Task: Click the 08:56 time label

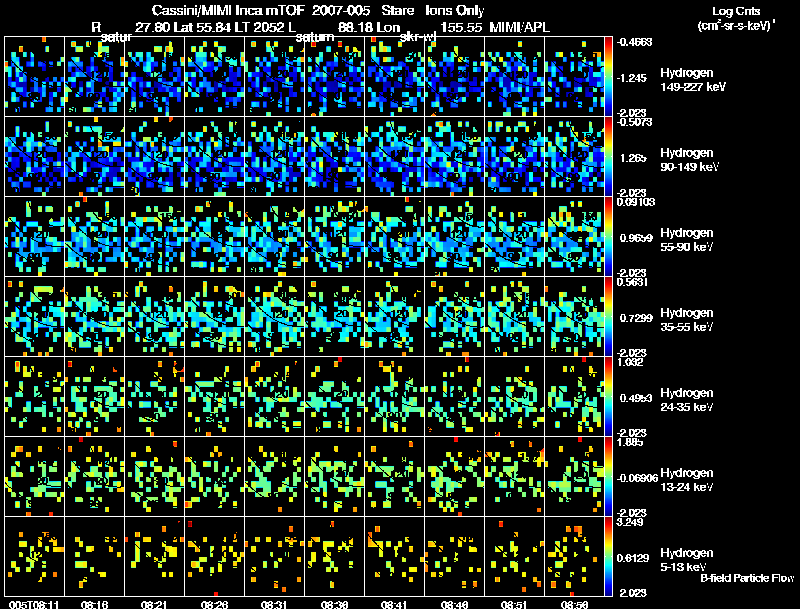Action: tap(574, 604)
